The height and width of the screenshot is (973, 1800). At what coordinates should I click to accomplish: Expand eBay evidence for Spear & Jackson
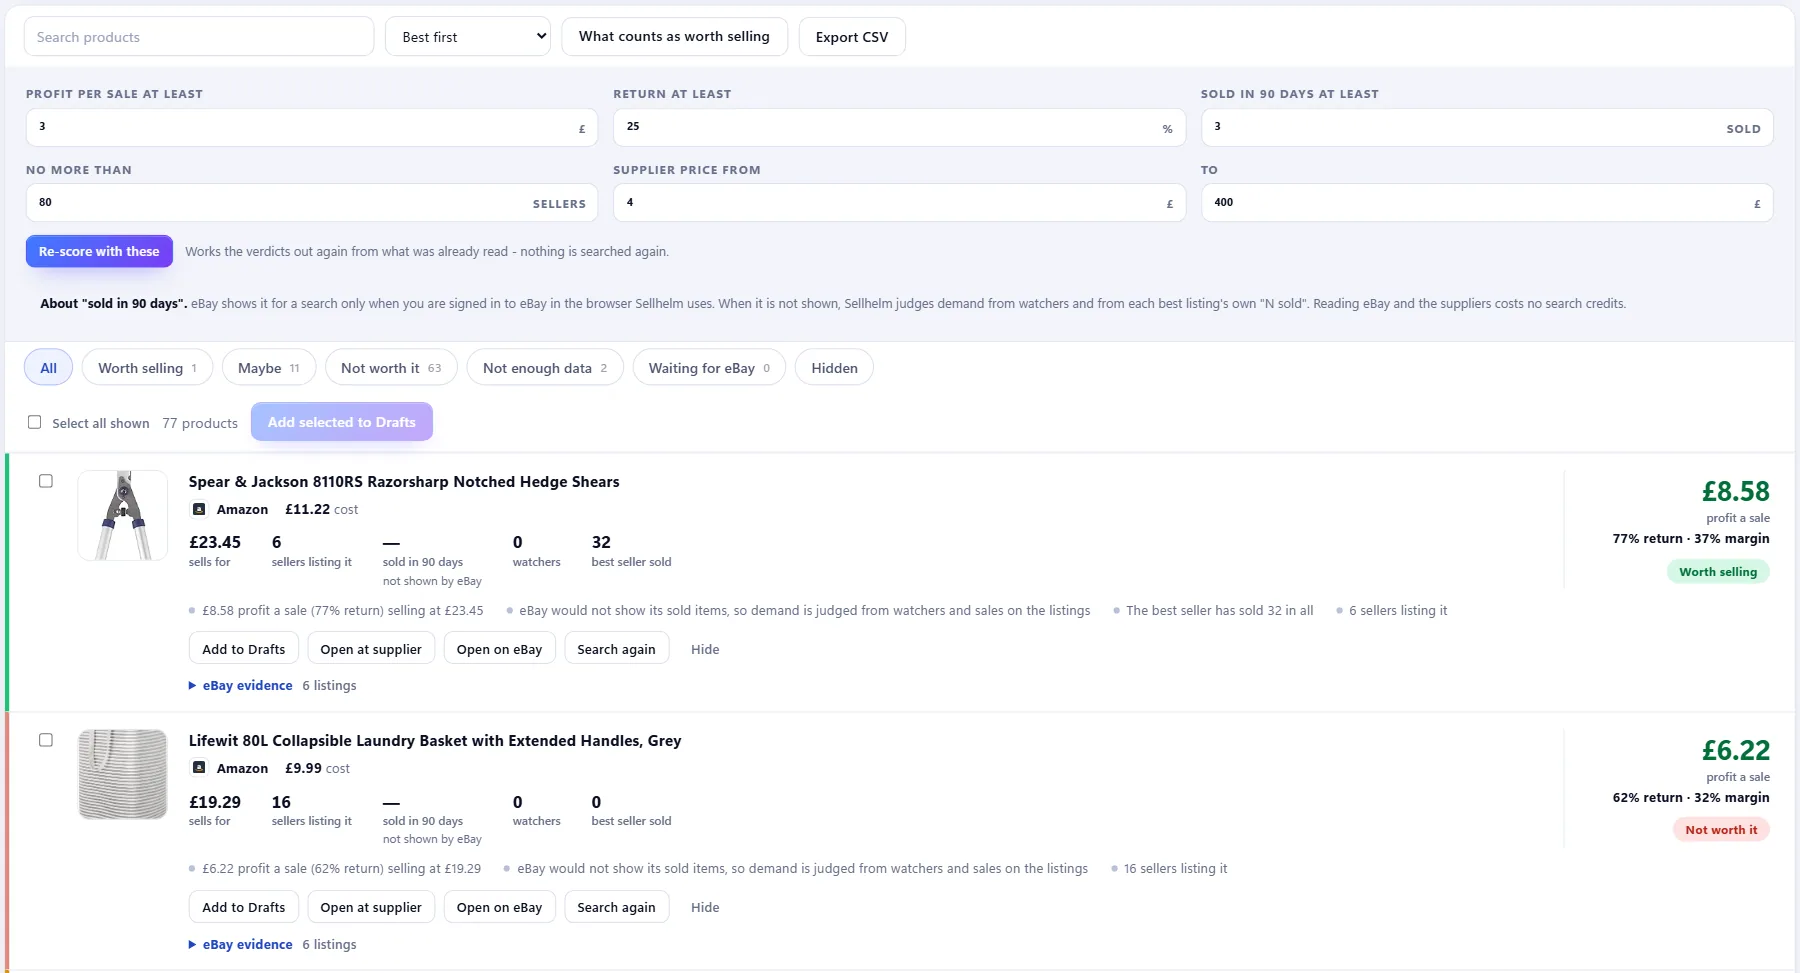tap(241, 685)
